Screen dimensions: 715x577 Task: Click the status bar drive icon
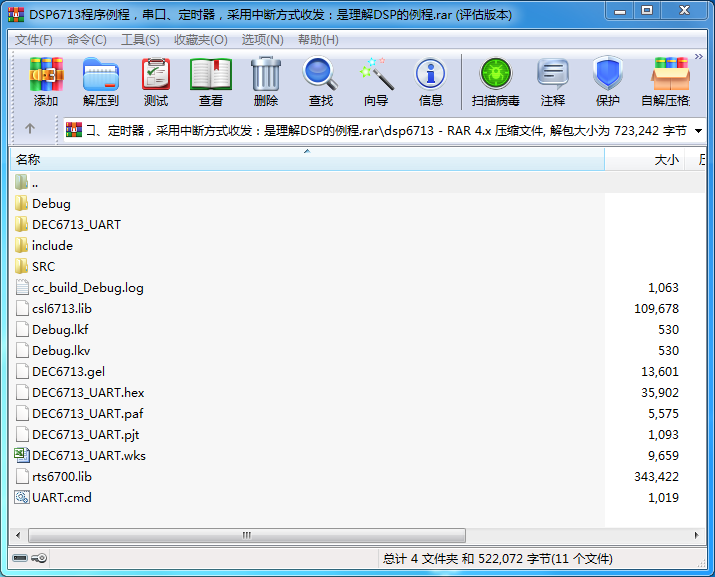click(20, 558)
